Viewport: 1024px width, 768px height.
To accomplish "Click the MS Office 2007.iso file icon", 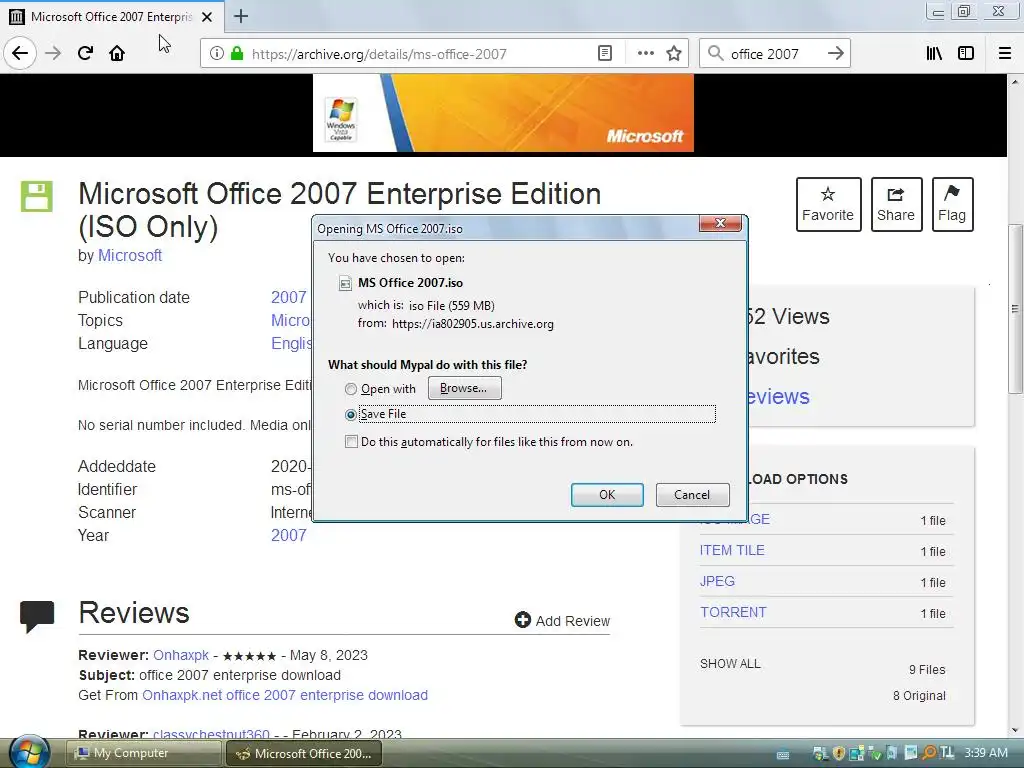I will tap(345, 283).
